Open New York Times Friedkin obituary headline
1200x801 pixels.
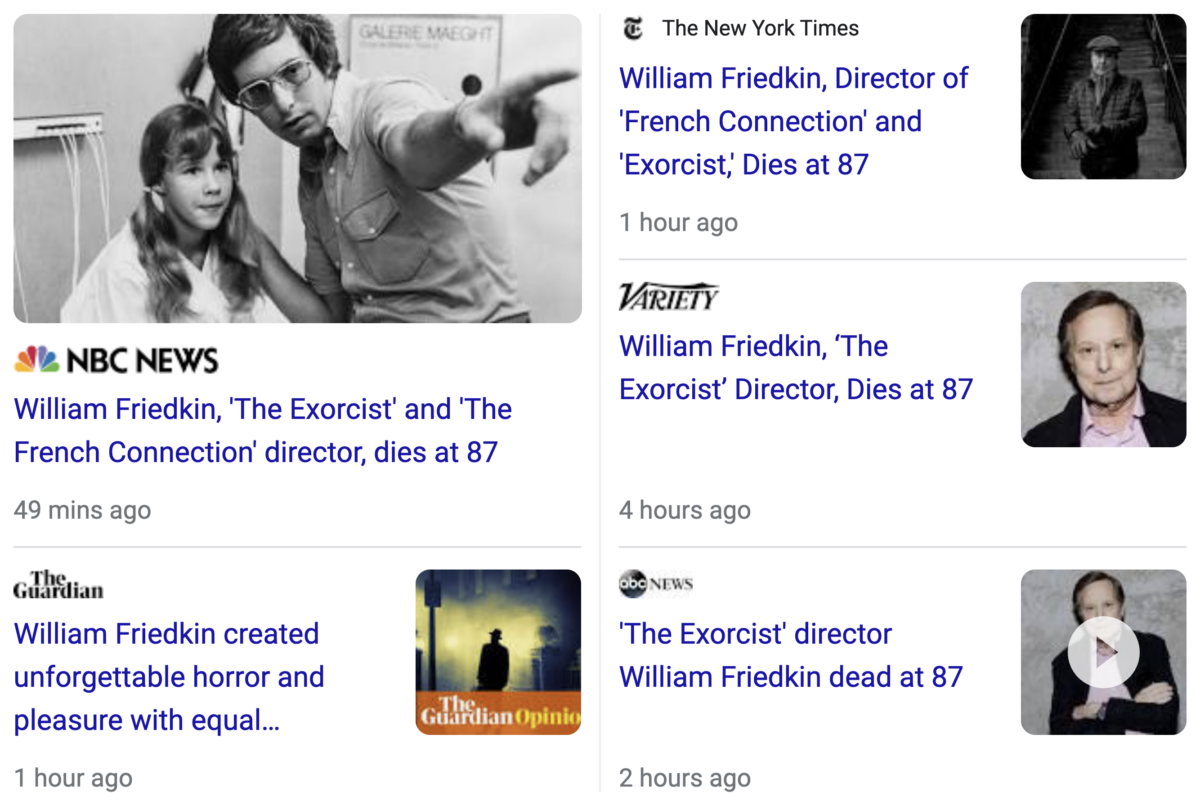coord(794,121)
